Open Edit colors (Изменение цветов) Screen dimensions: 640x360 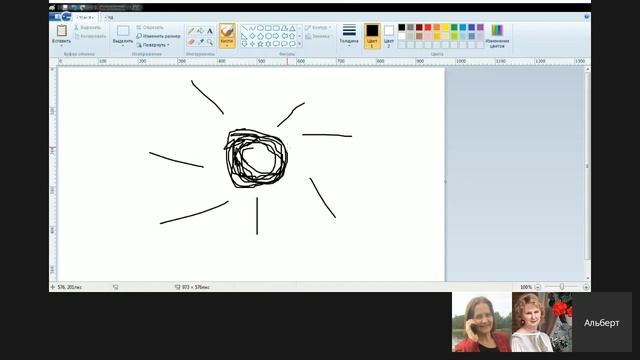497,36
